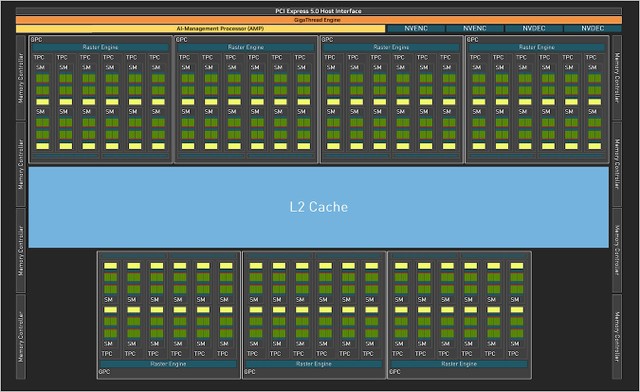Viewport: 640px width, 392px height.
Task: Select the topmost left-side Memory Controller
Action: (x=21, y=78)
